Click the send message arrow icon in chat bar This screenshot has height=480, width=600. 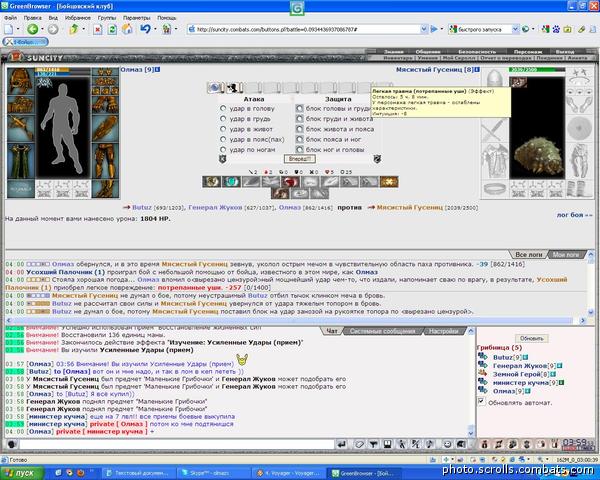point(342,444)
